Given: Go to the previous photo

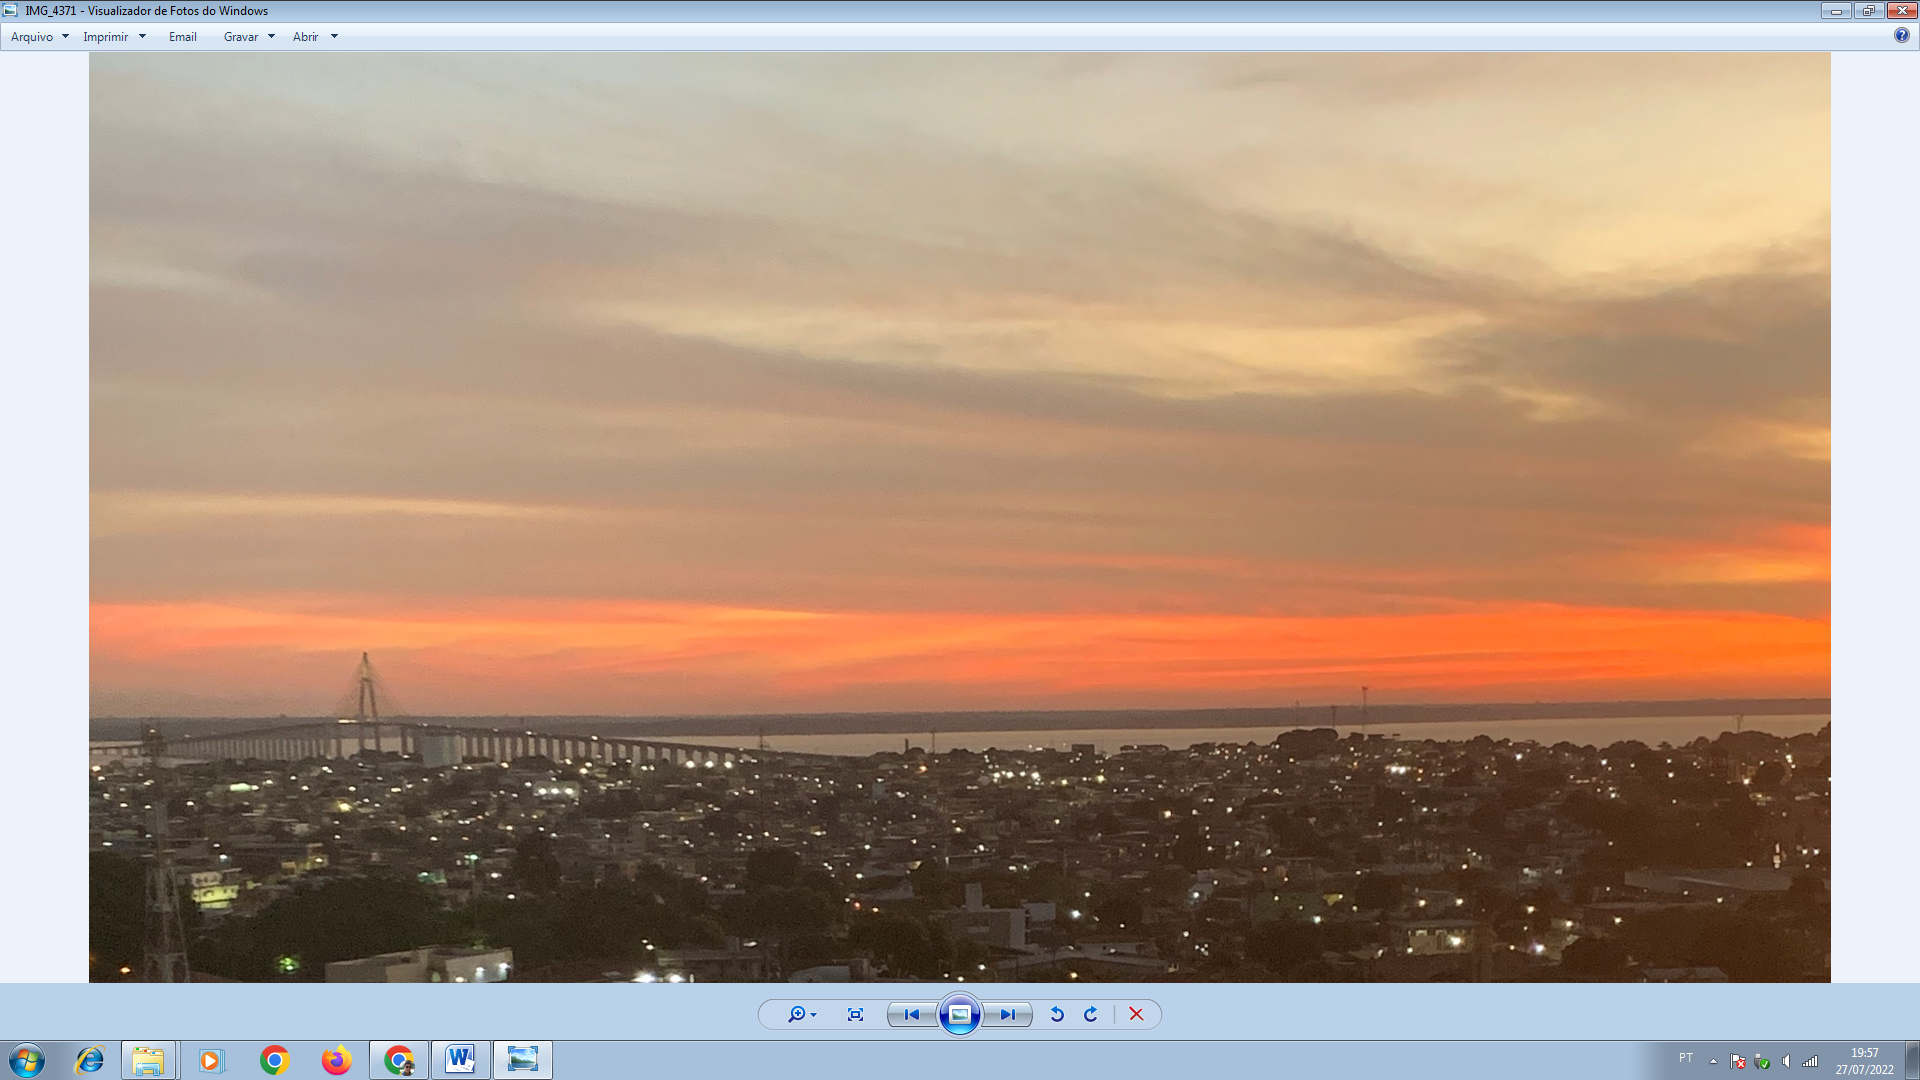Looking at the screenshot, I should pos(911,1014).
